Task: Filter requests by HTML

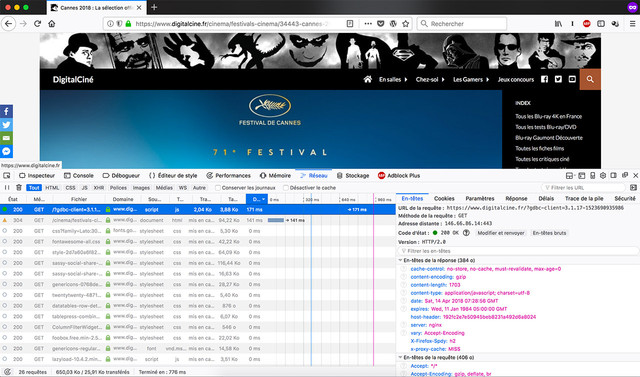Action: [52, 188]
